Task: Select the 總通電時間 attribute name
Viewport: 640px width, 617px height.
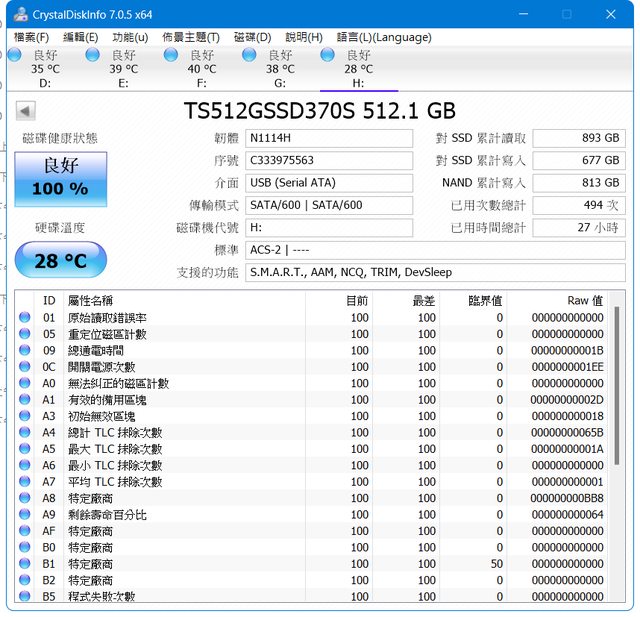Action: (x=96, y=351)
